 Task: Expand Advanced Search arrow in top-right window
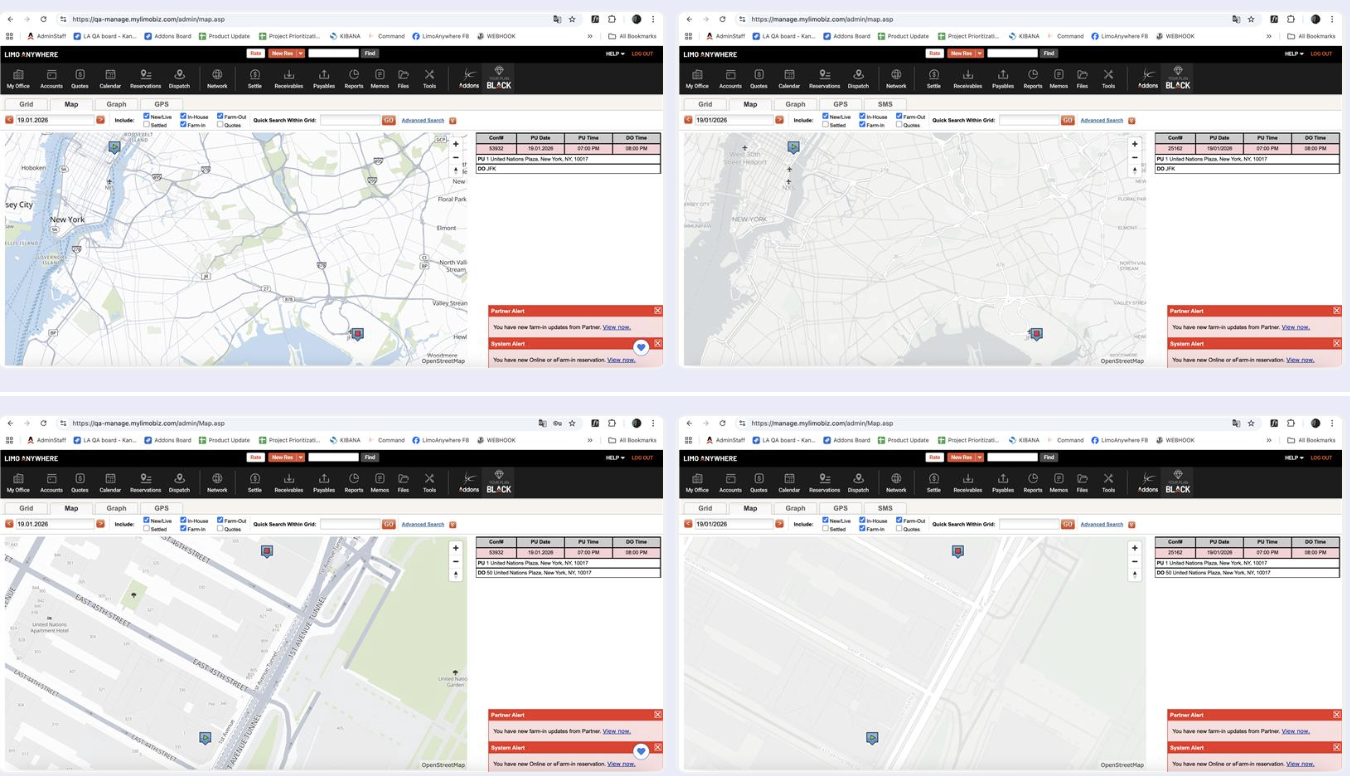tap(1132, 121)
